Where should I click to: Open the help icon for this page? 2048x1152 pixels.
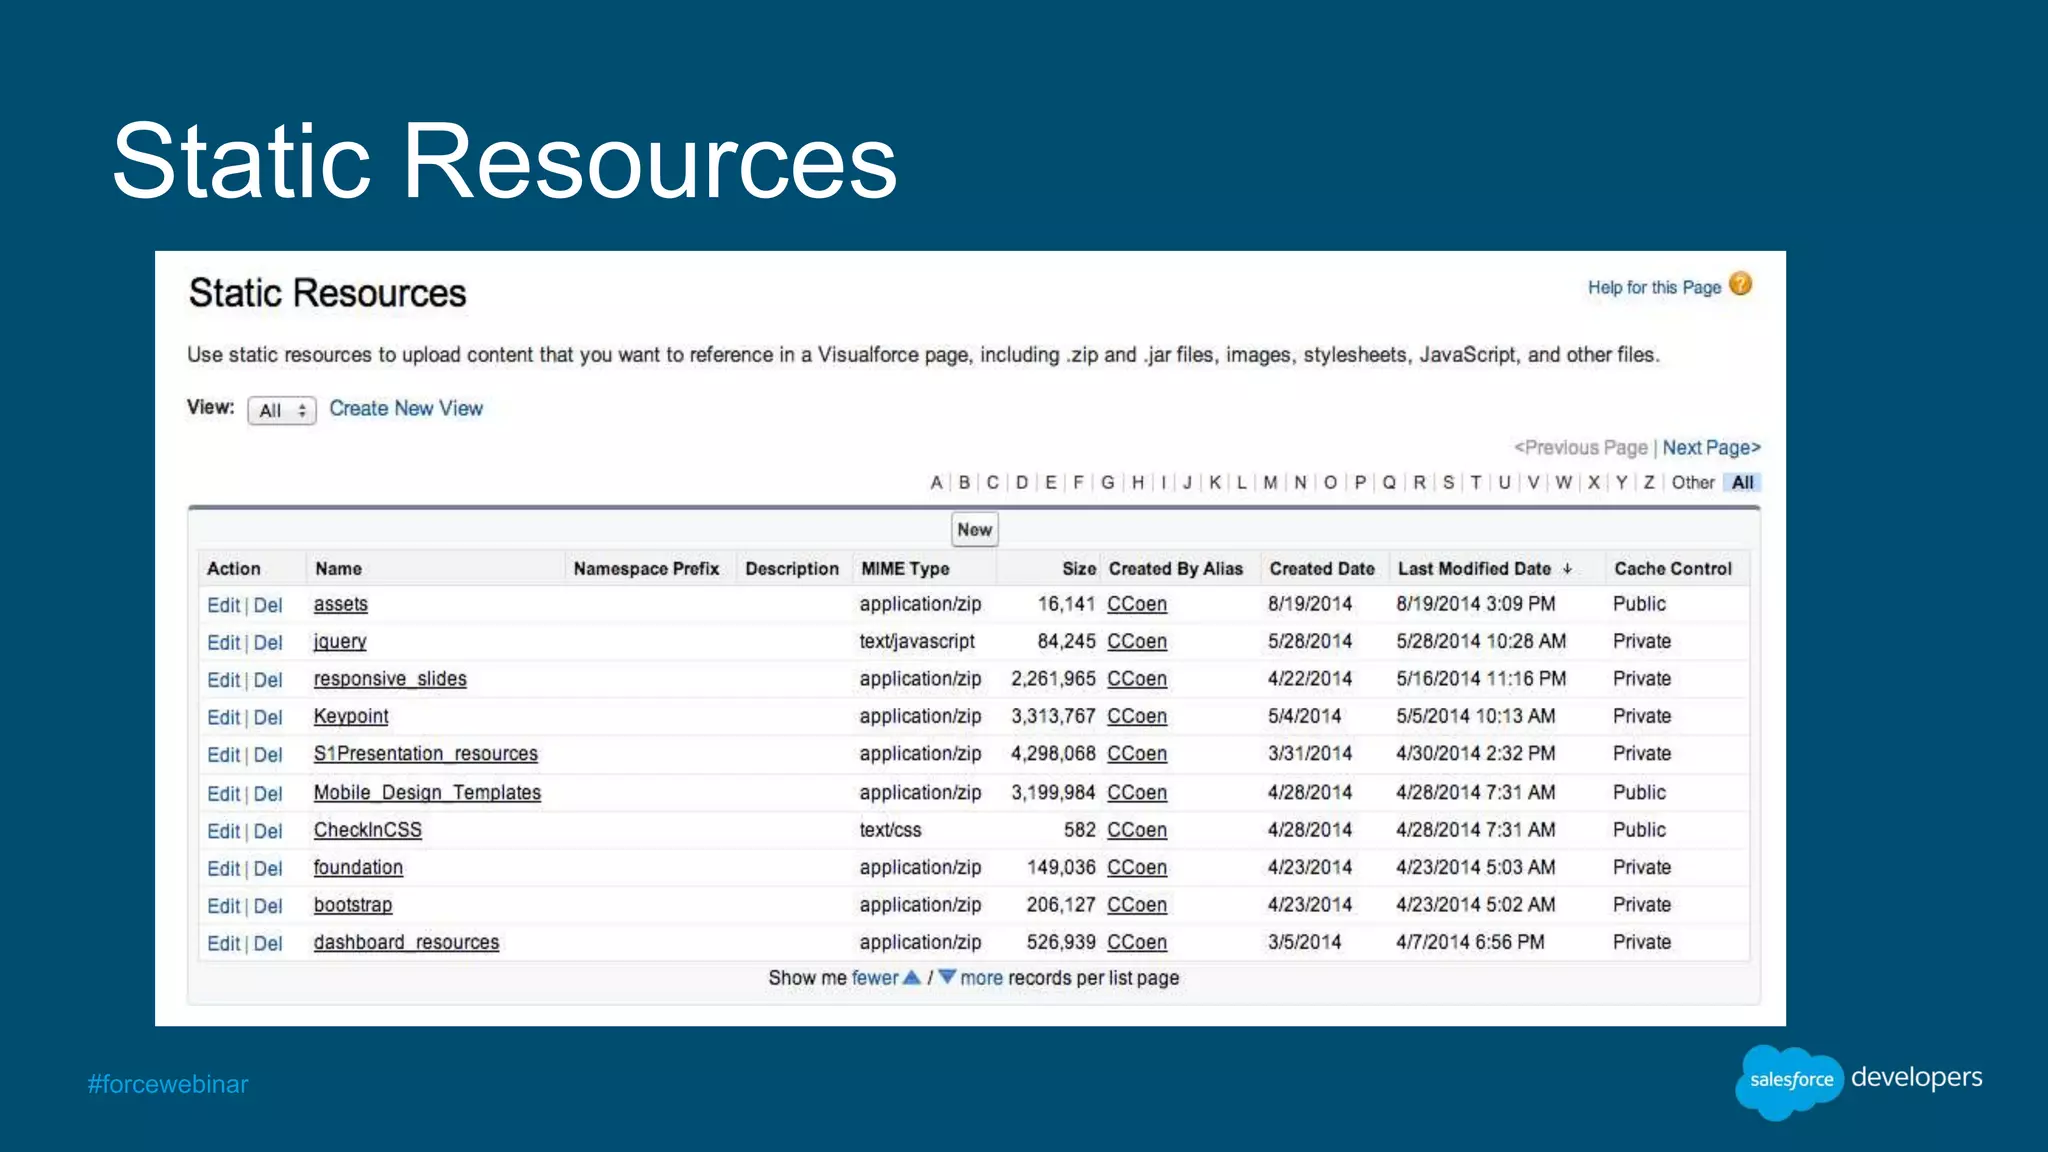click(1740, 285)
